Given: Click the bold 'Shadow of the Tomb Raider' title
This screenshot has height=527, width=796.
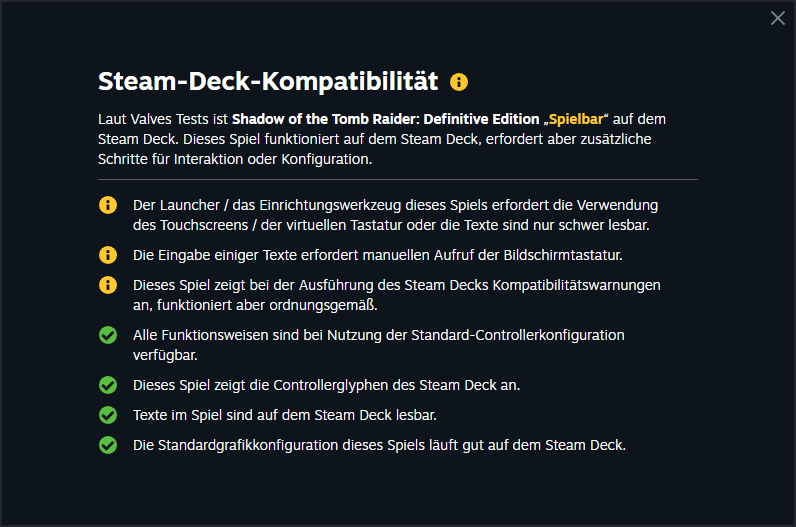Looking at the screenshot, I should point(386,119).
